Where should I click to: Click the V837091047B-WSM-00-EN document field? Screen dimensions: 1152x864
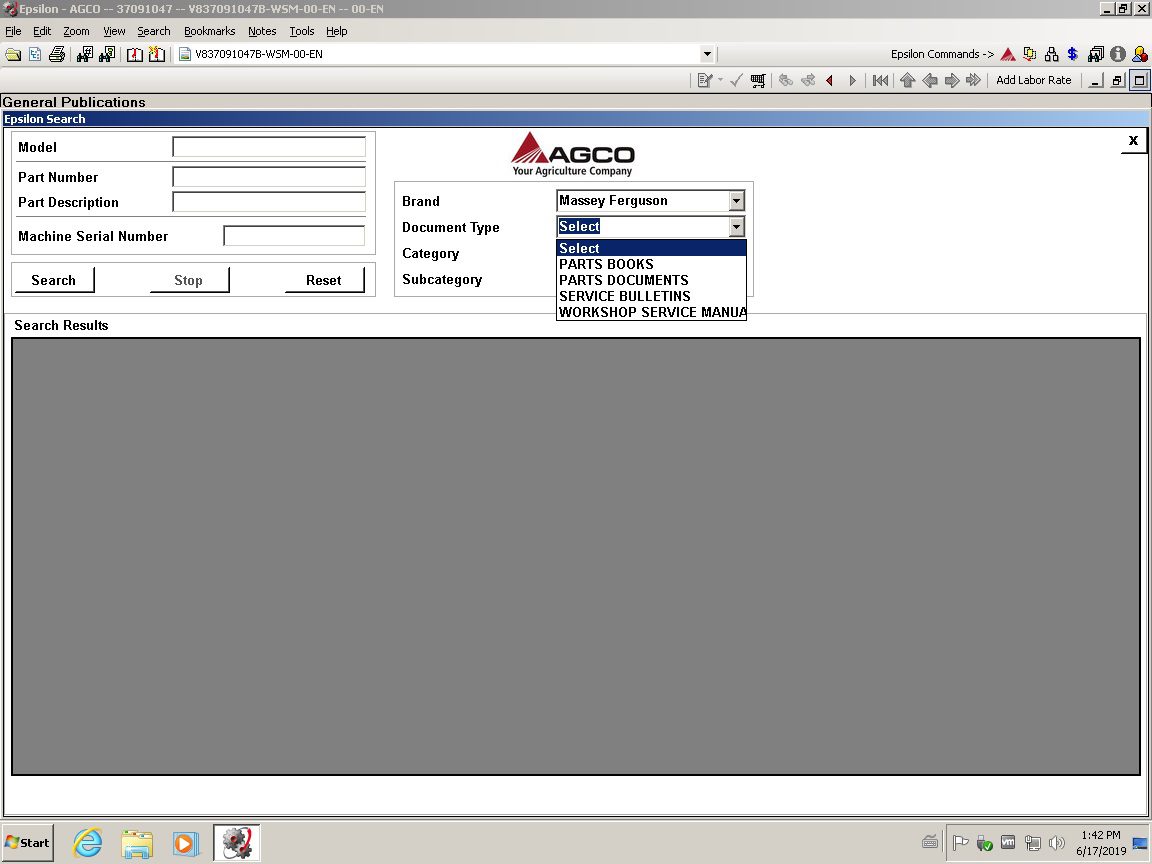(x=439, y=54)
